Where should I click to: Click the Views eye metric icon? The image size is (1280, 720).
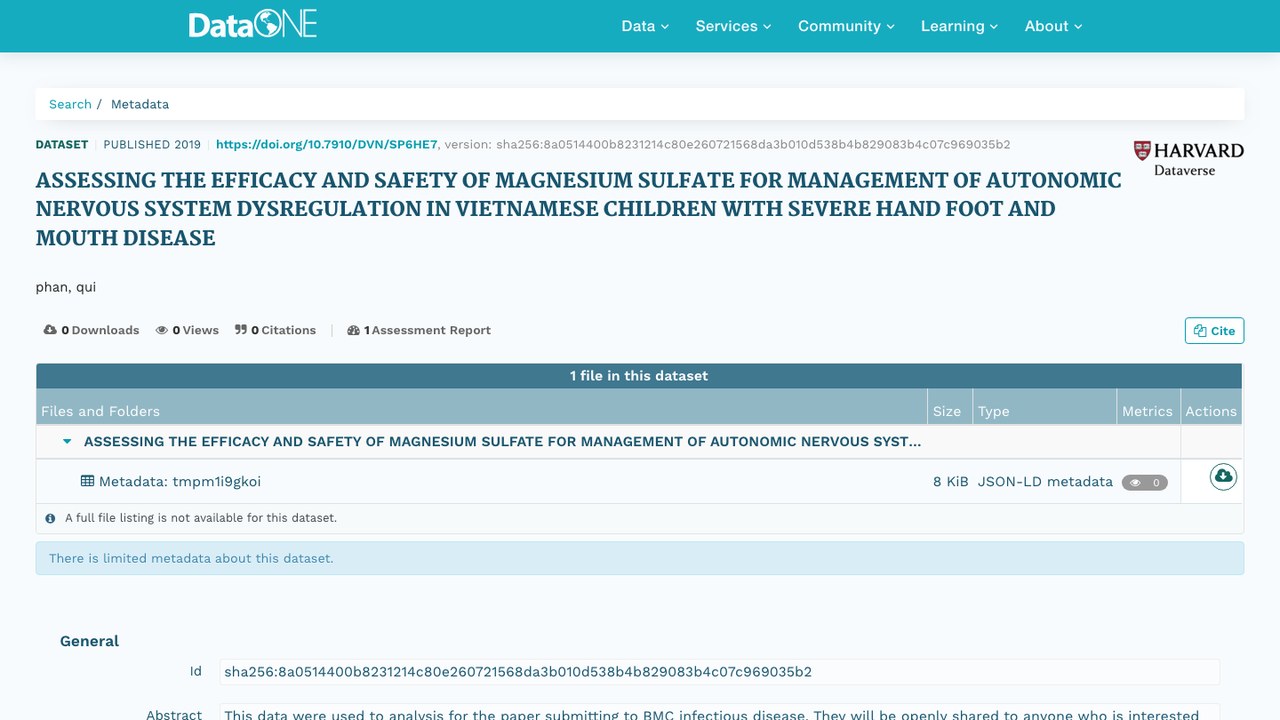coord(162,330)
